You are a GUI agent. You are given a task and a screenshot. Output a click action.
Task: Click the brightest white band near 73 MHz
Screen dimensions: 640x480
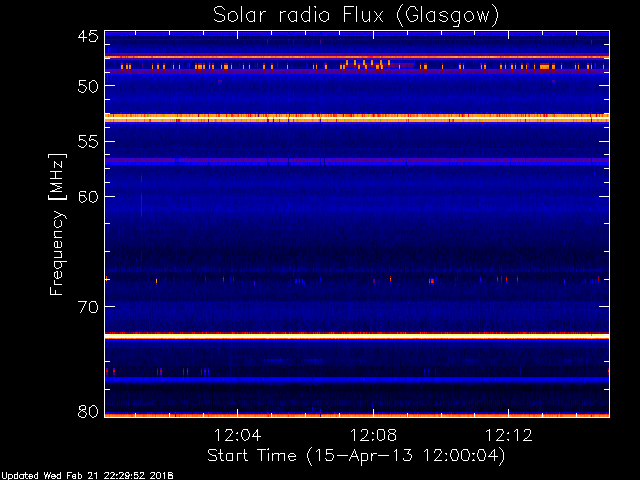coord(357,336)
